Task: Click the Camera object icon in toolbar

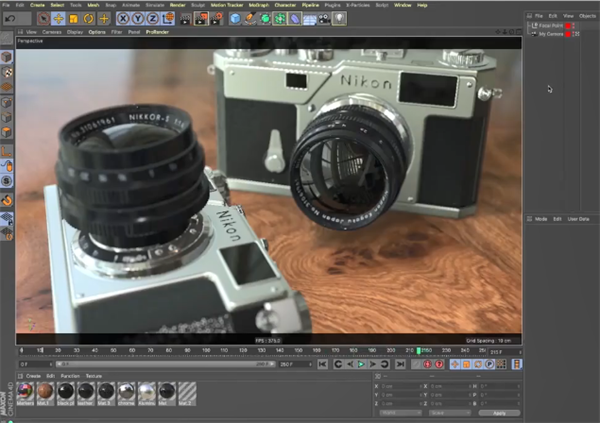Action: click(x=324, y=18)
